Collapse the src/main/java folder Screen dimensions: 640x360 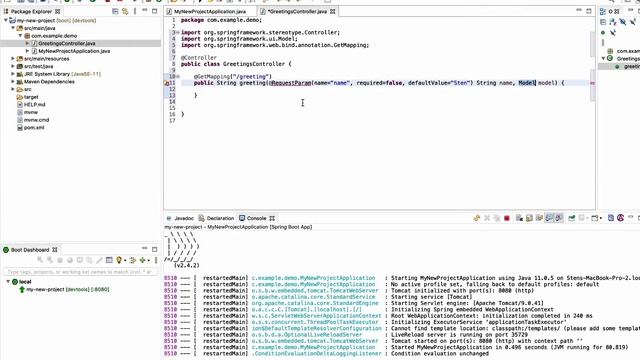[13, 28]
